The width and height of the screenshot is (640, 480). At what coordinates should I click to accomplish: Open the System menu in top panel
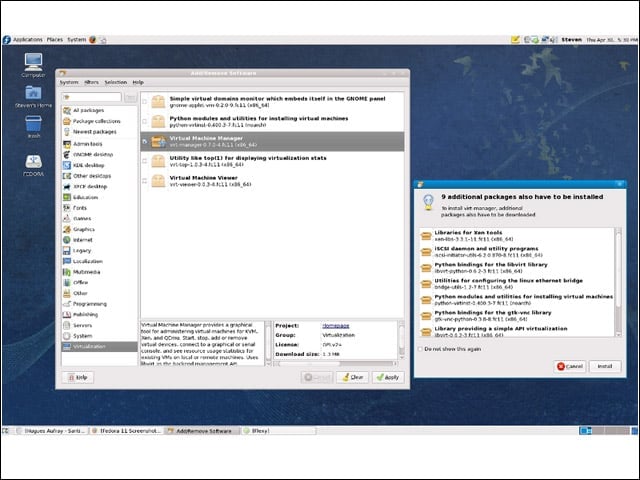point(77,40)
